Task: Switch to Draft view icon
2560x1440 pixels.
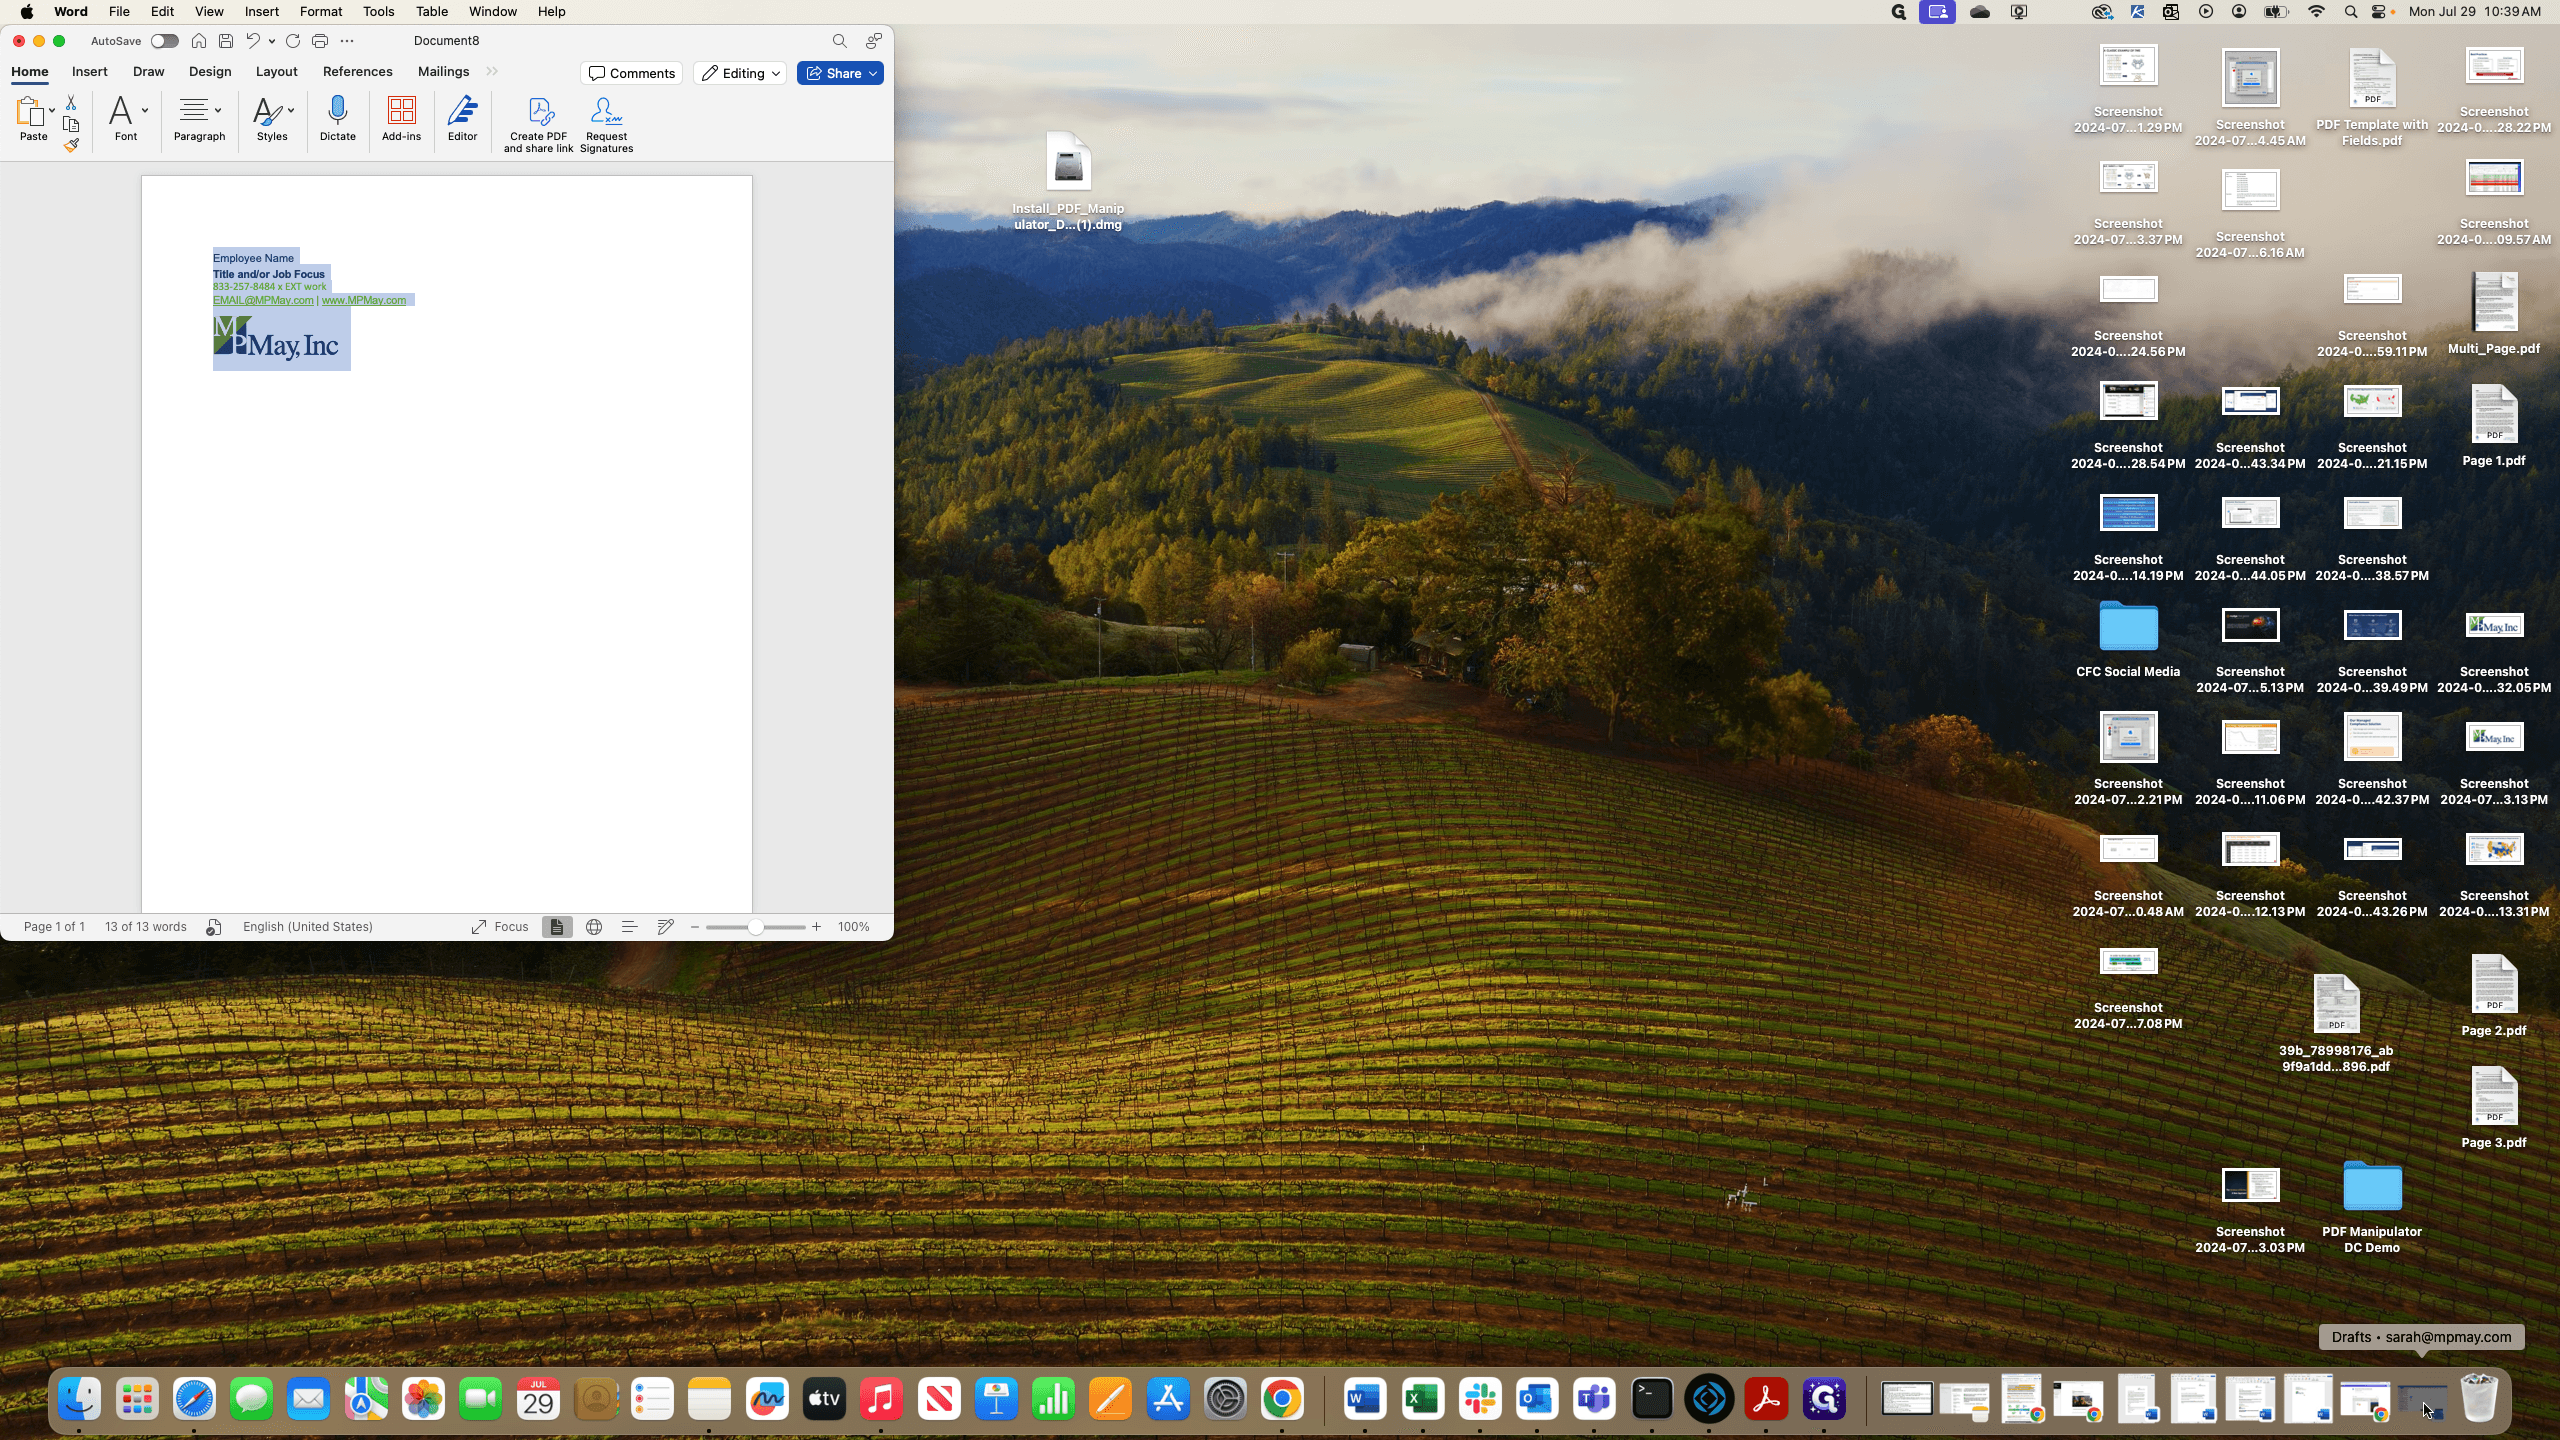Action: click(666, 927)
